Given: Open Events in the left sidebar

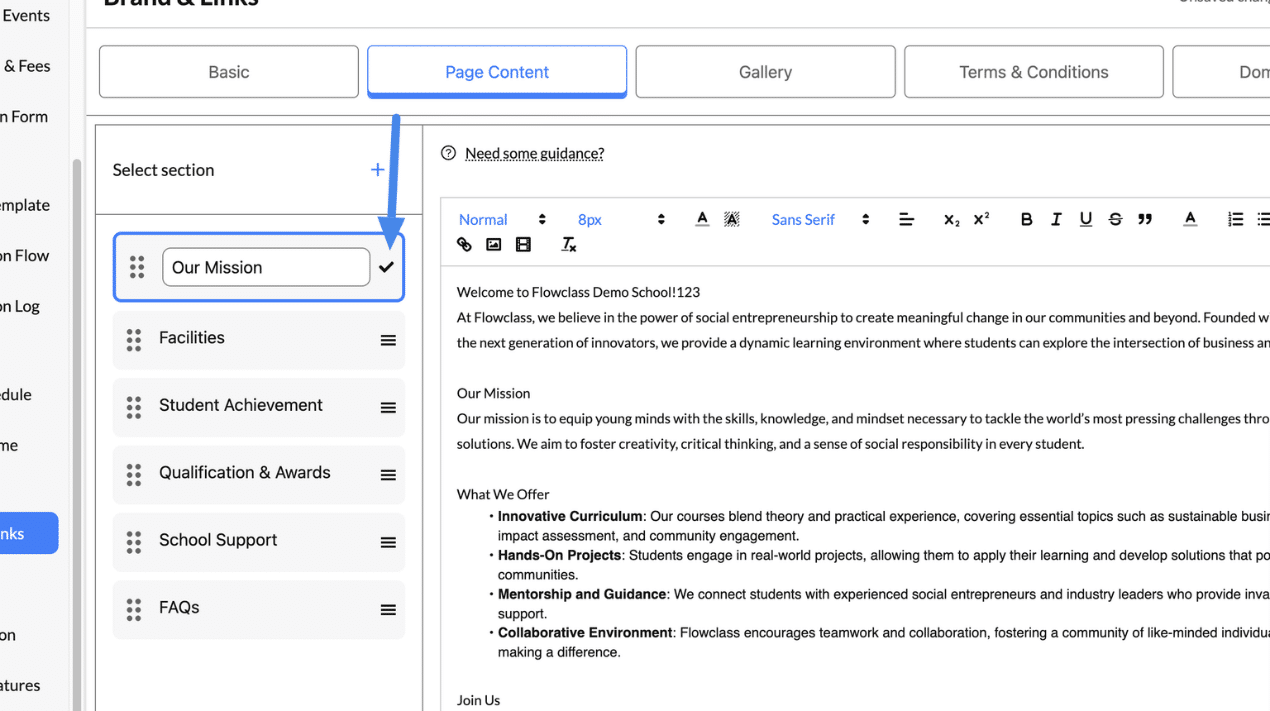Looking at the screenshot, I should 26,15.
